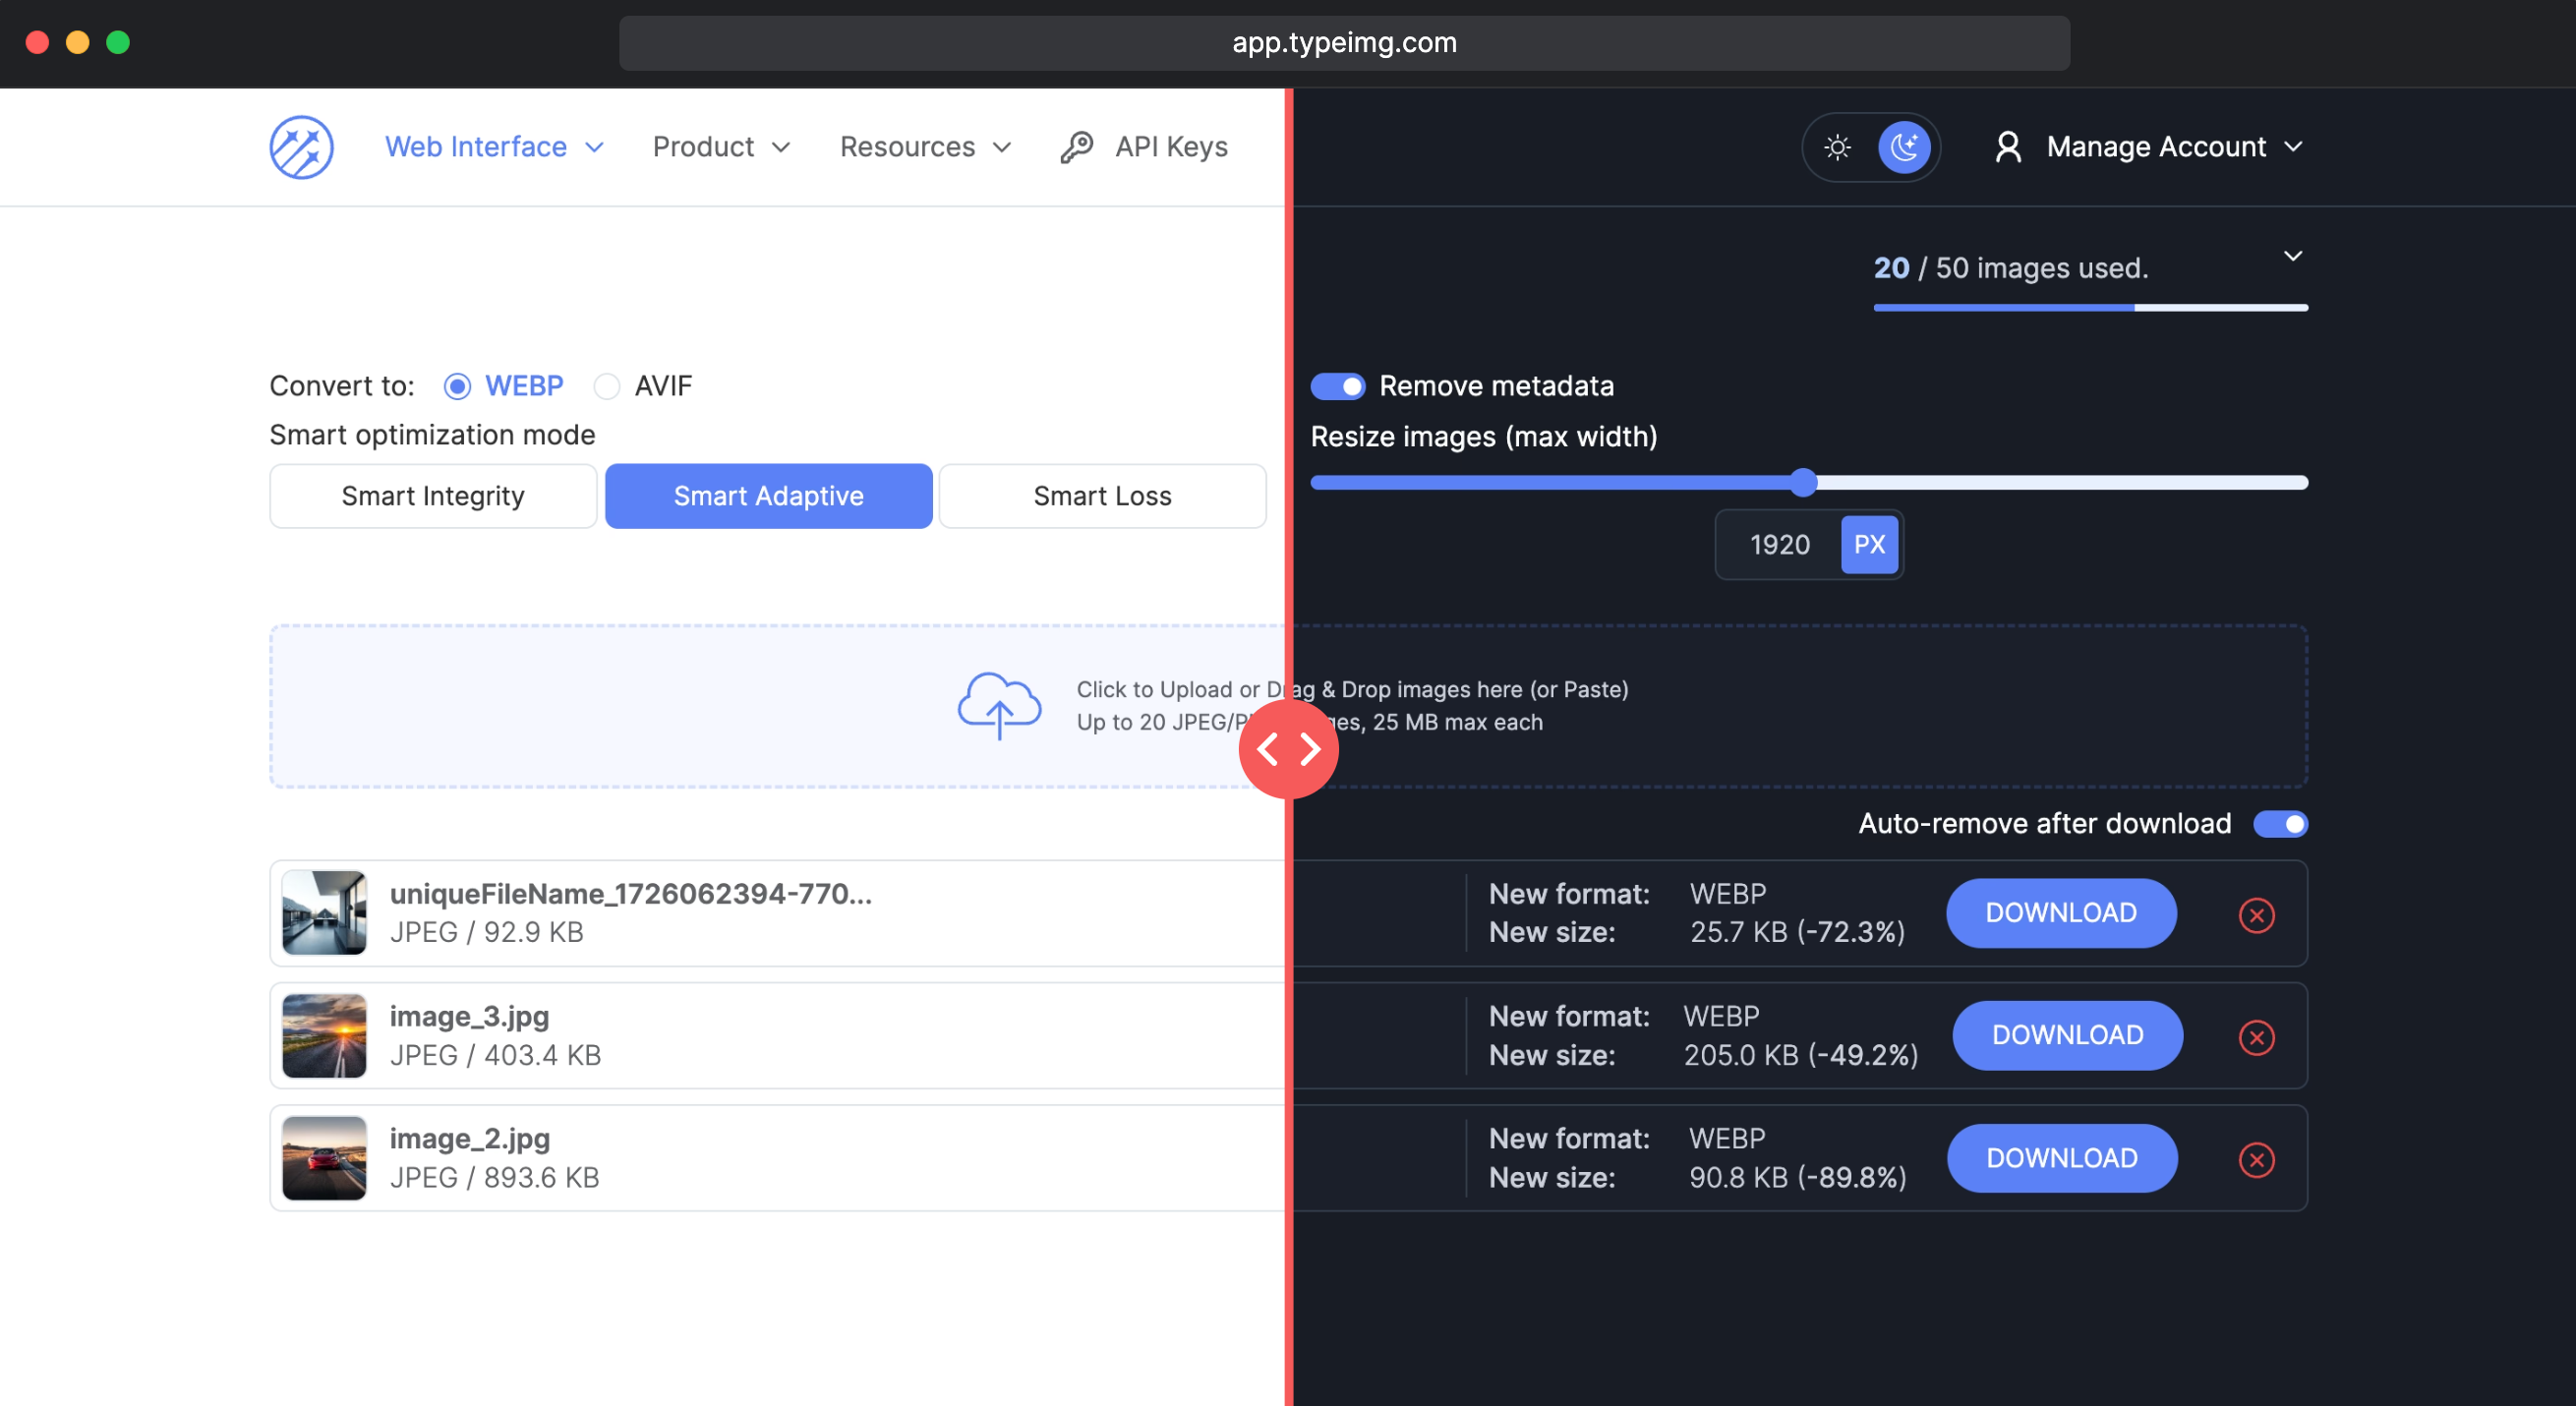Screen dimensions: 2576x1406
Task: Click the TypeIMG logo icon
Action: [x=301, y=147]
